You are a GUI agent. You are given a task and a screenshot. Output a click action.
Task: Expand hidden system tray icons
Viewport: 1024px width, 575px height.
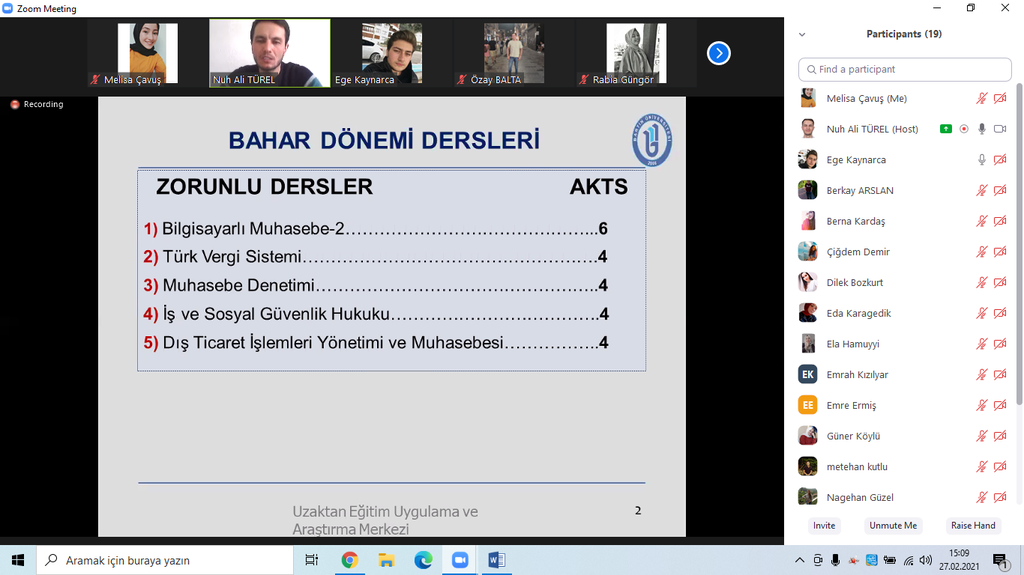click(799, 560)
